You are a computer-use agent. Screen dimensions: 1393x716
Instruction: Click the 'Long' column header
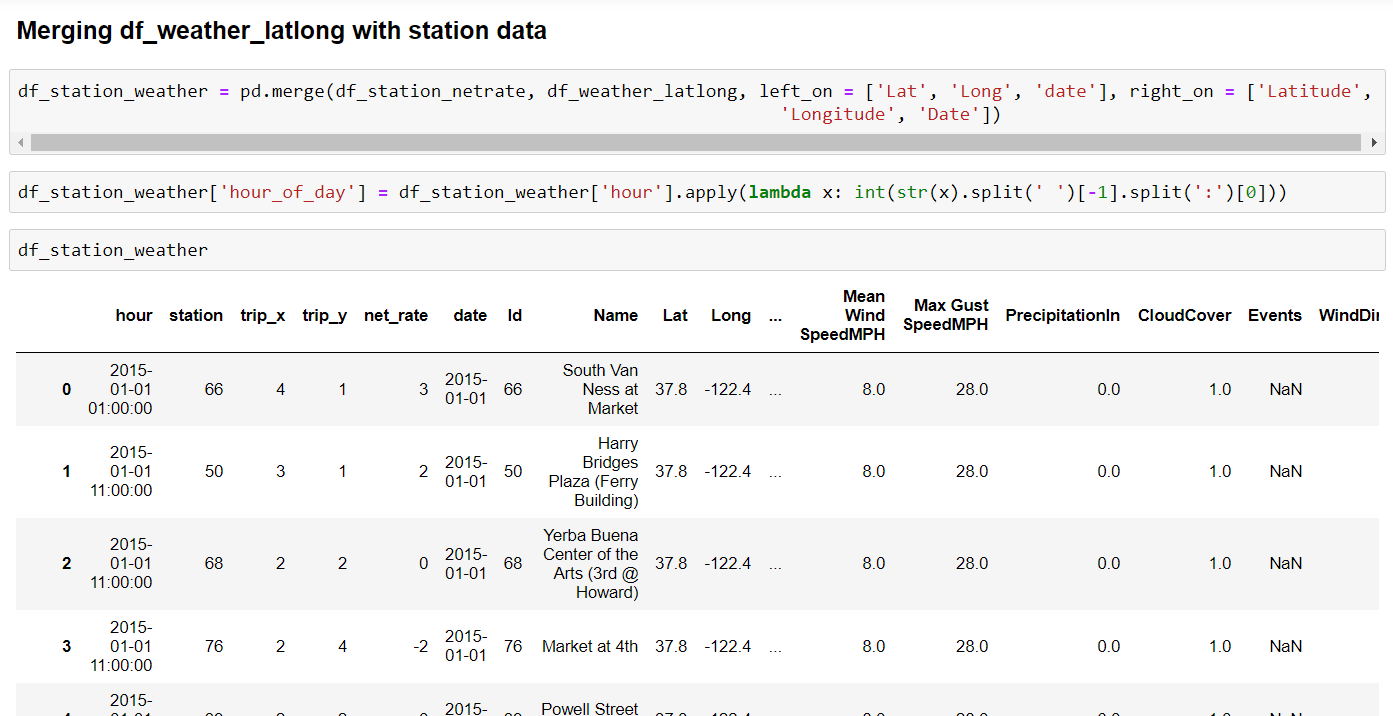pos(731,316)
